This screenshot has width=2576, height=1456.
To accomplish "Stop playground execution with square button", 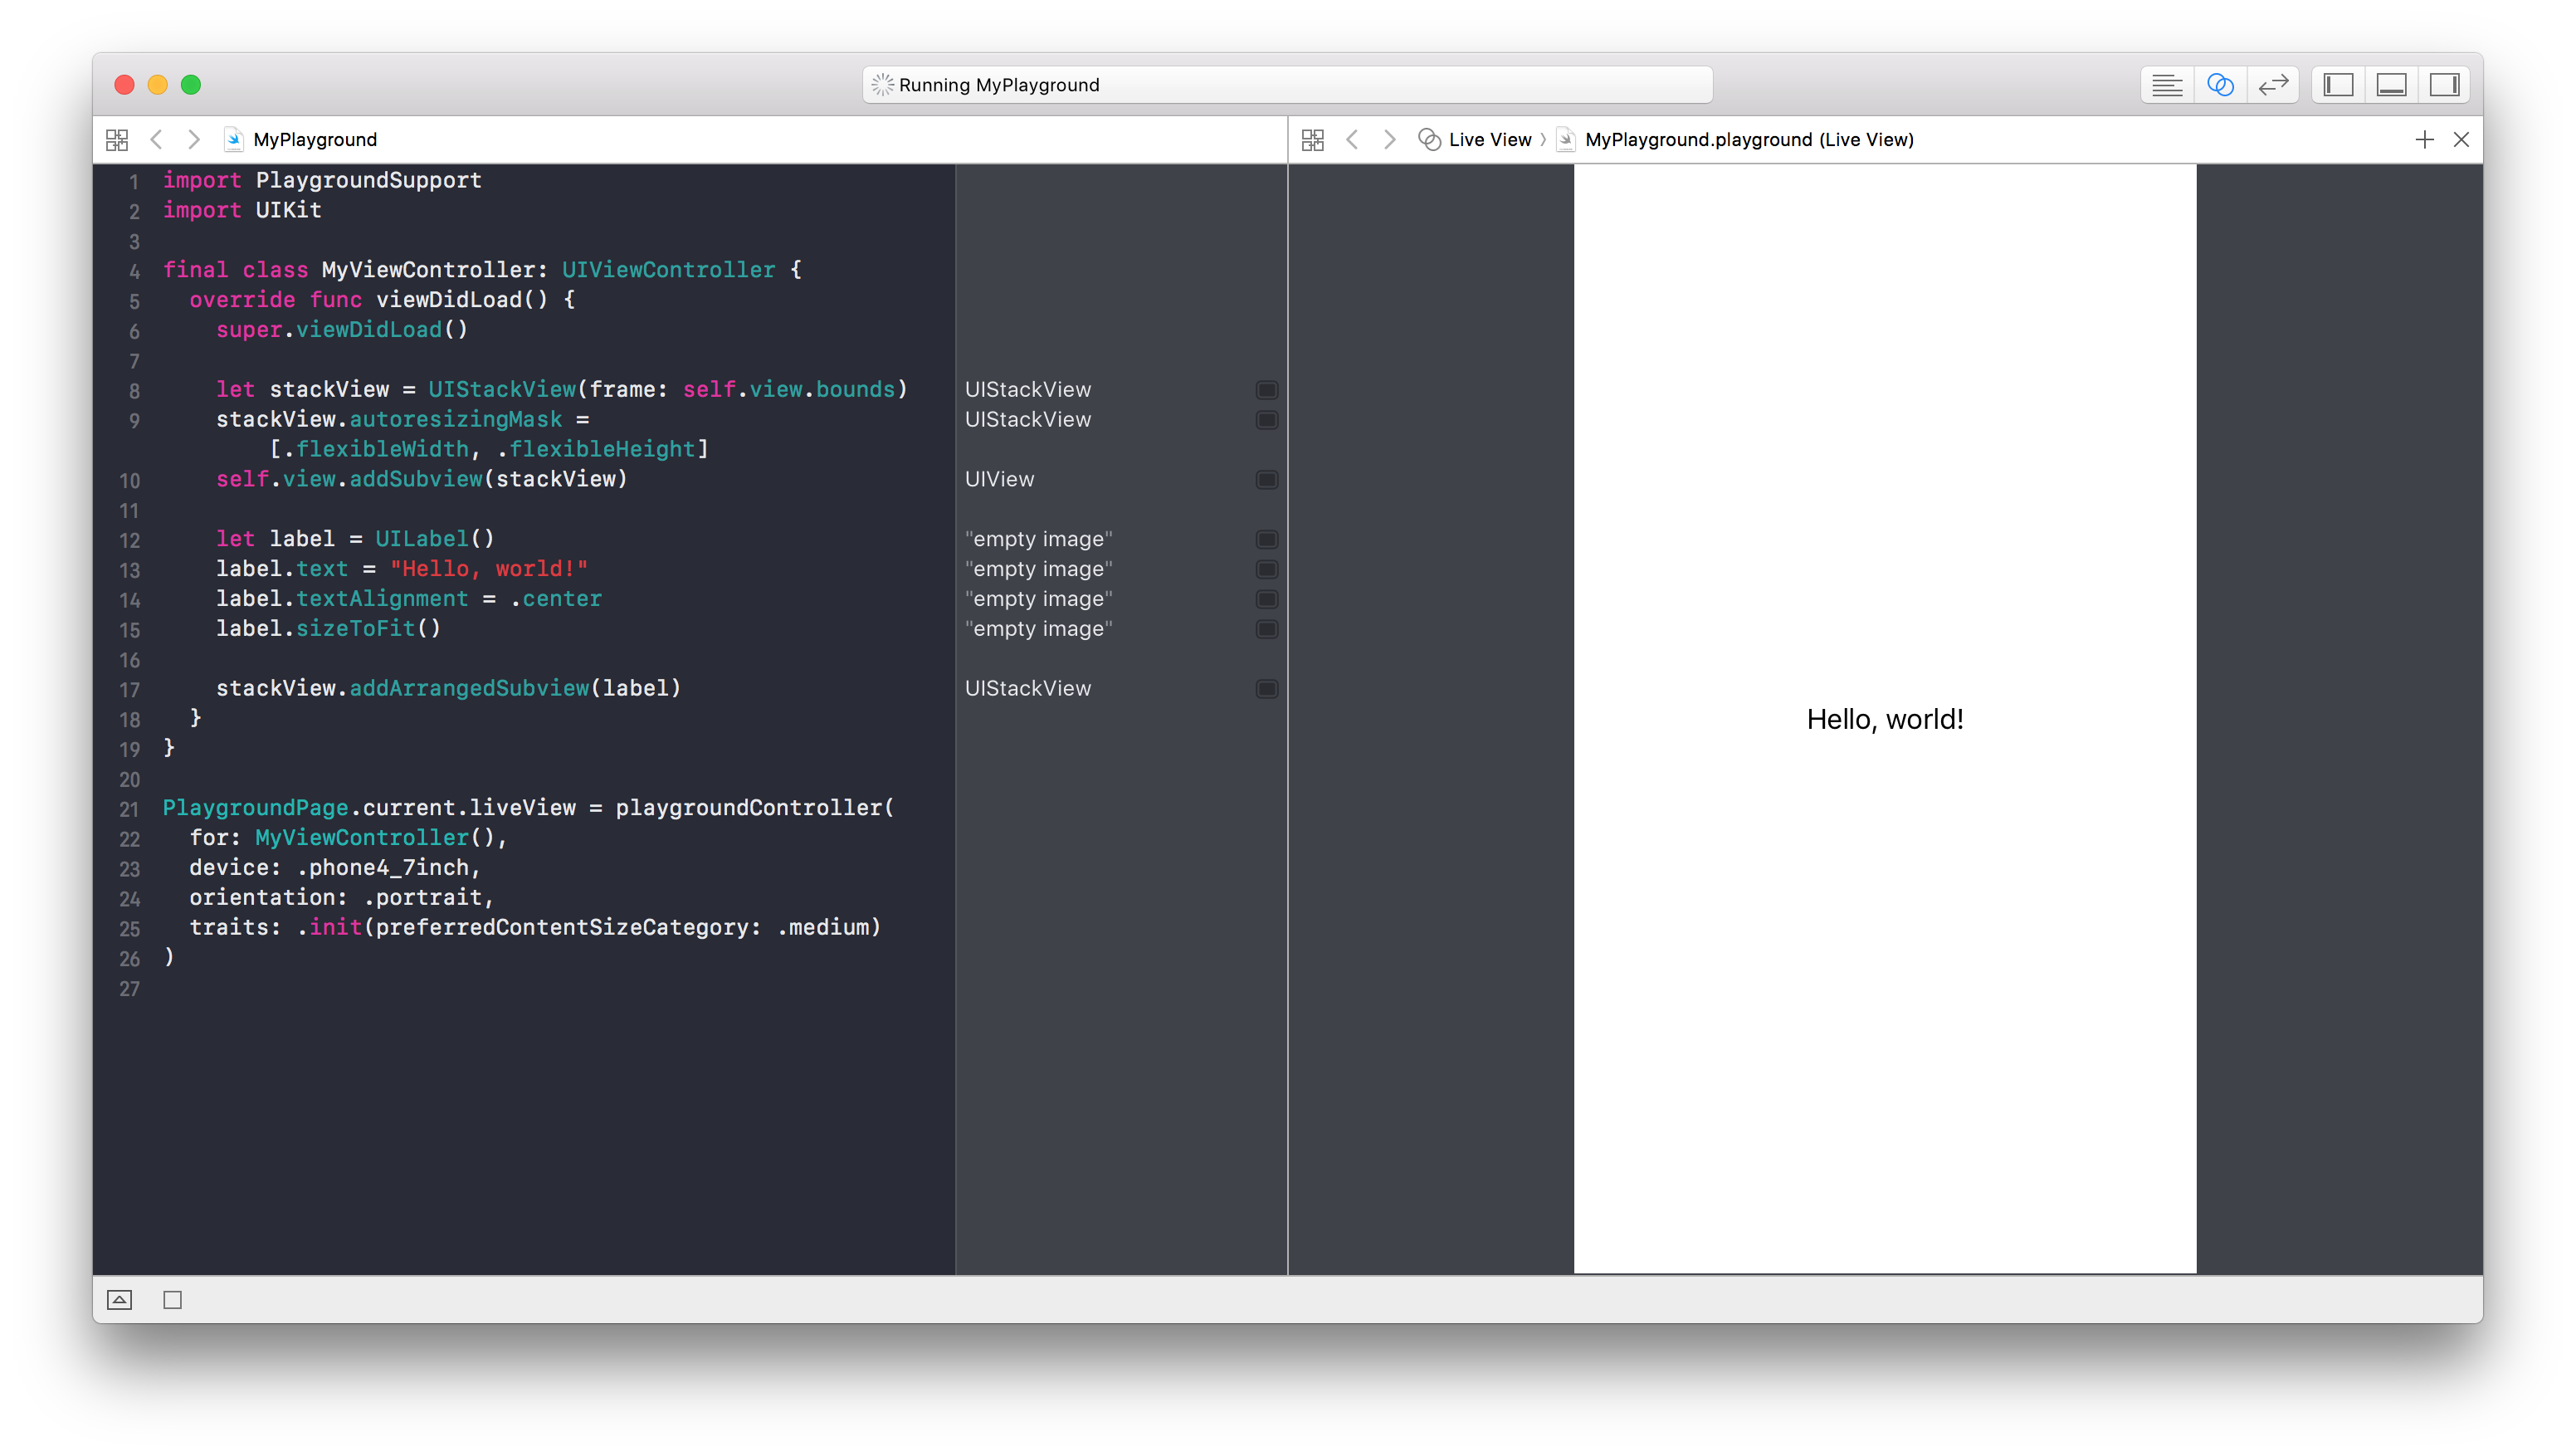I will click(x=172, y=1300).
